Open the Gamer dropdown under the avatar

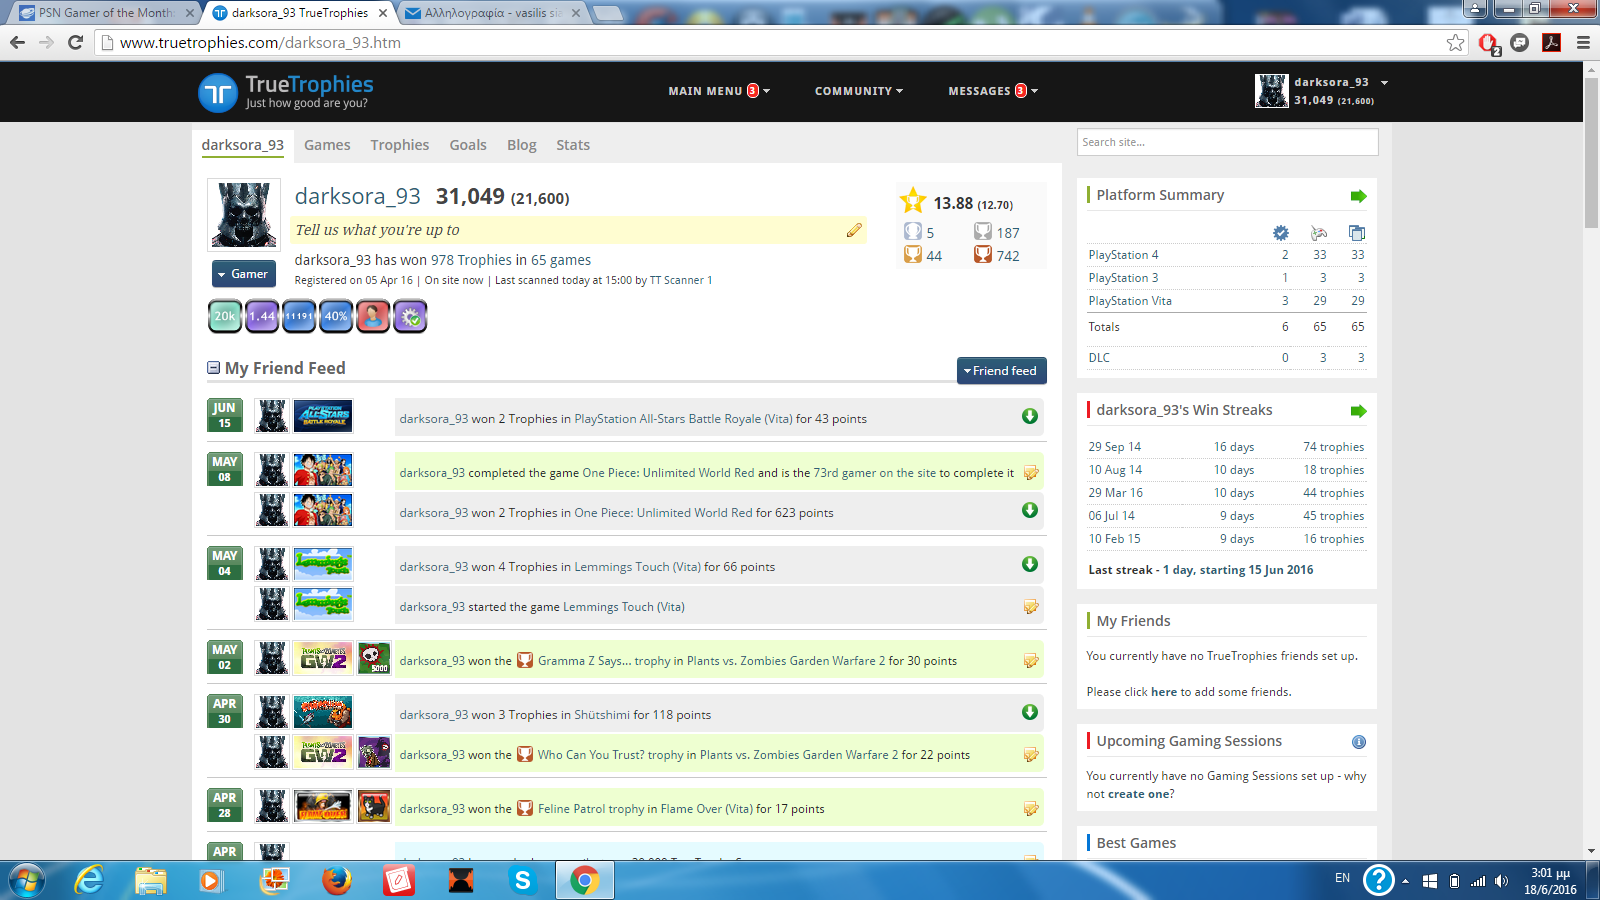(243, 274)
